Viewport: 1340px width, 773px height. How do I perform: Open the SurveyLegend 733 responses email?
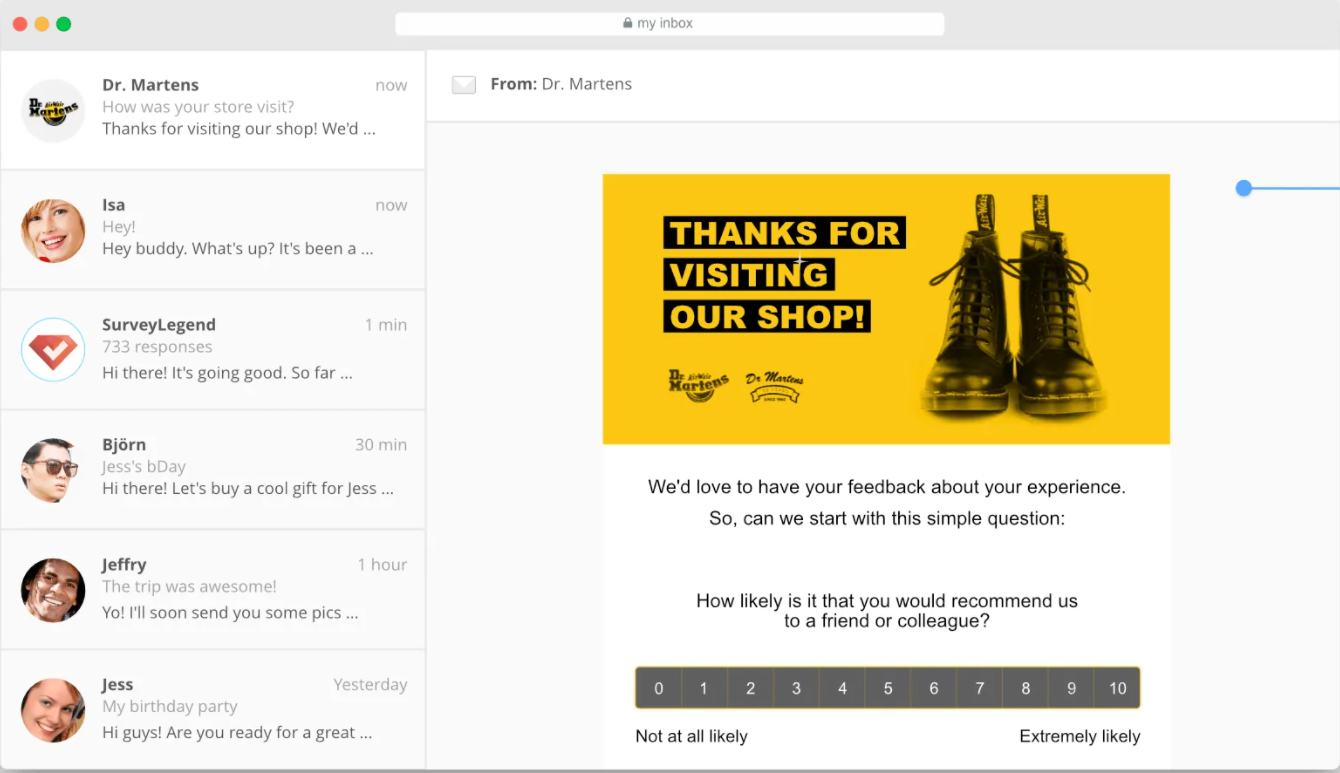tap(213, 350)
